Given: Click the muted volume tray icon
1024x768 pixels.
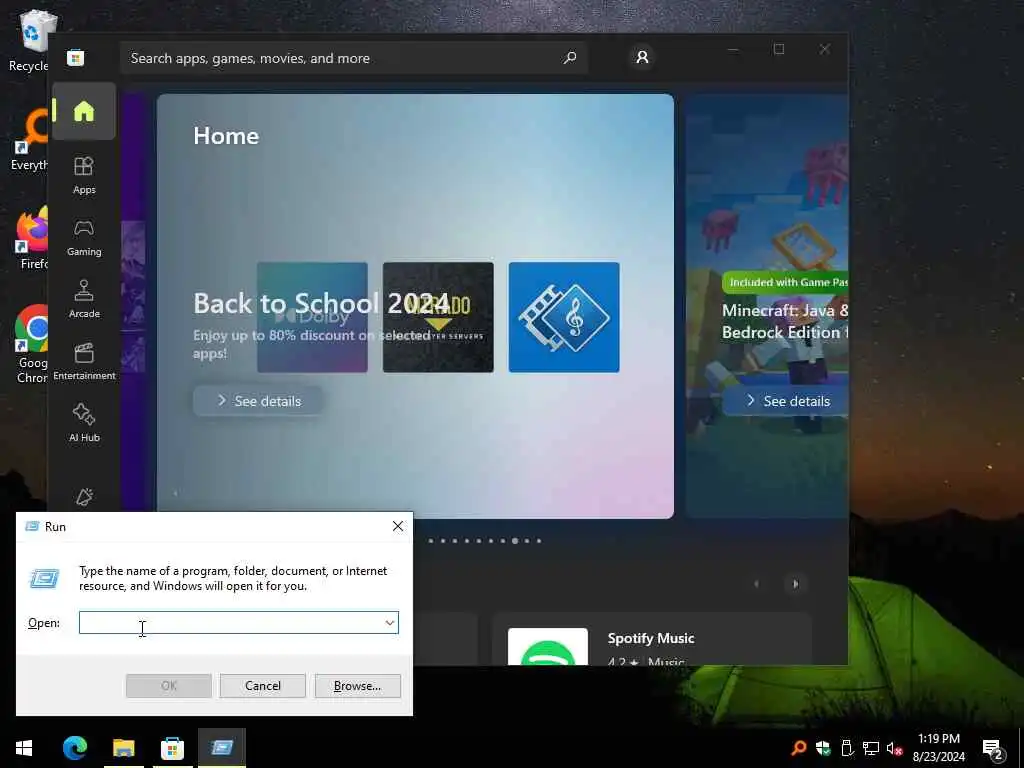Looking at the screenshot, I should pyautogui.click(x=894, y=748).
